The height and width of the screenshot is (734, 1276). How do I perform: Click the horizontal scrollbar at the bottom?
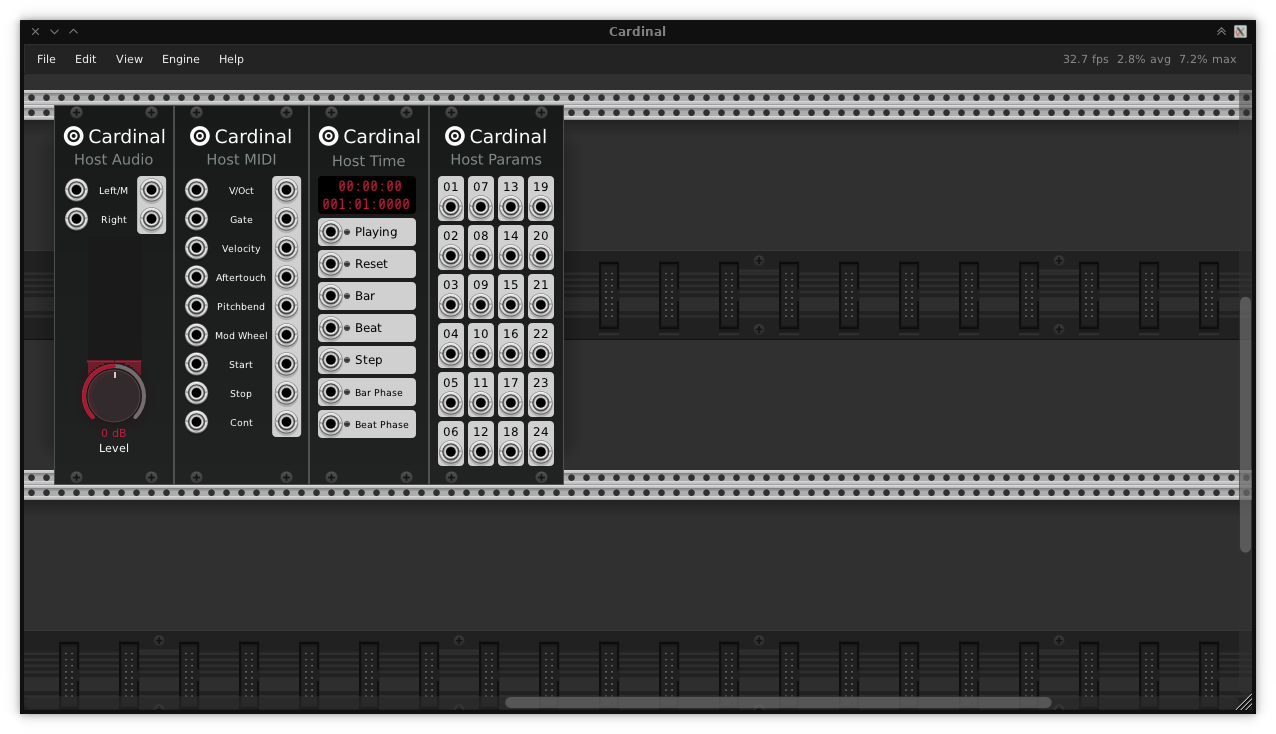point(777,703)
